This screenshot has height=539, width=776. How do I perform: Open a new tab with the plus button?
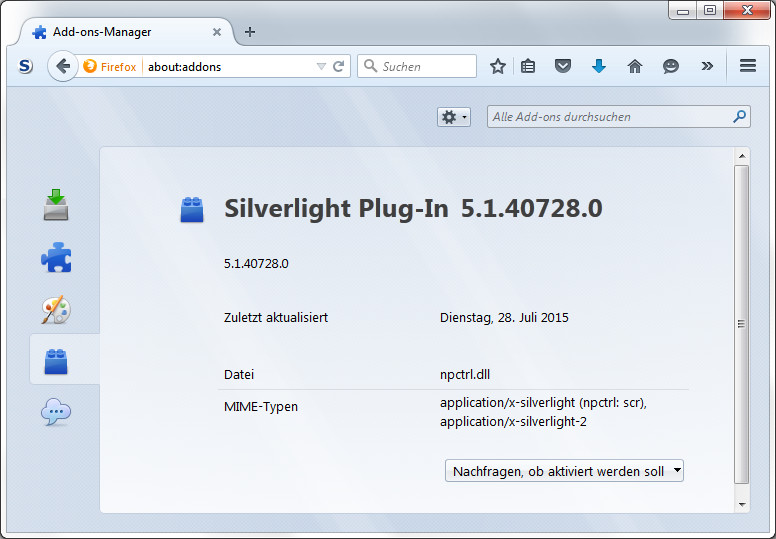tap(250, 32)
